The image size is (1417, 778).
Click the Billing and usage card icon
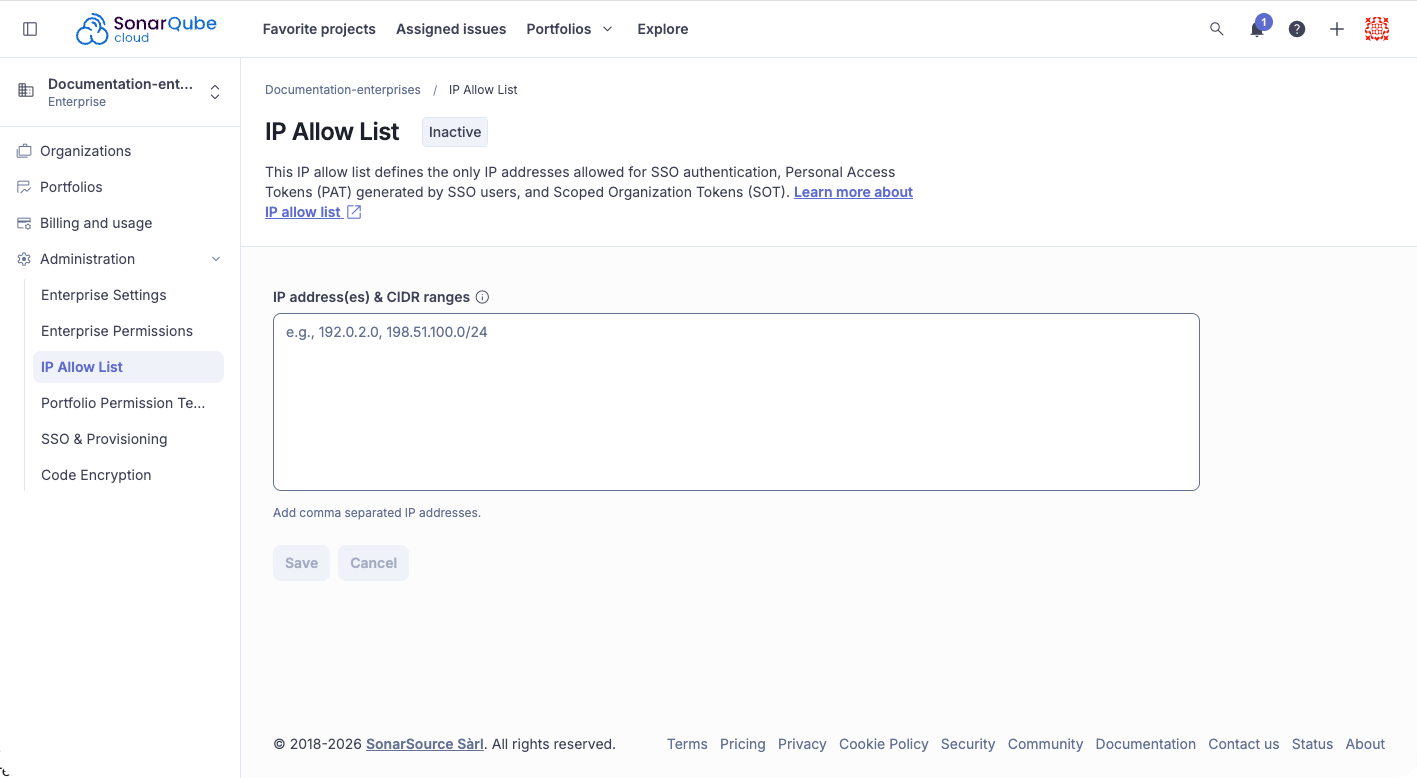(x=24, y=223)
